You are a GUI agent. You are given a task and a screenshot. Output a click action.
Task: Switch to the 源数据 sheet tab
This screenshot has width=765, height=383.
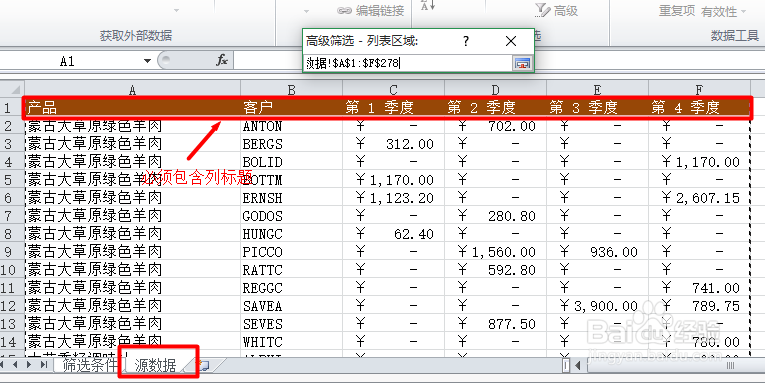tap(155, 365)
